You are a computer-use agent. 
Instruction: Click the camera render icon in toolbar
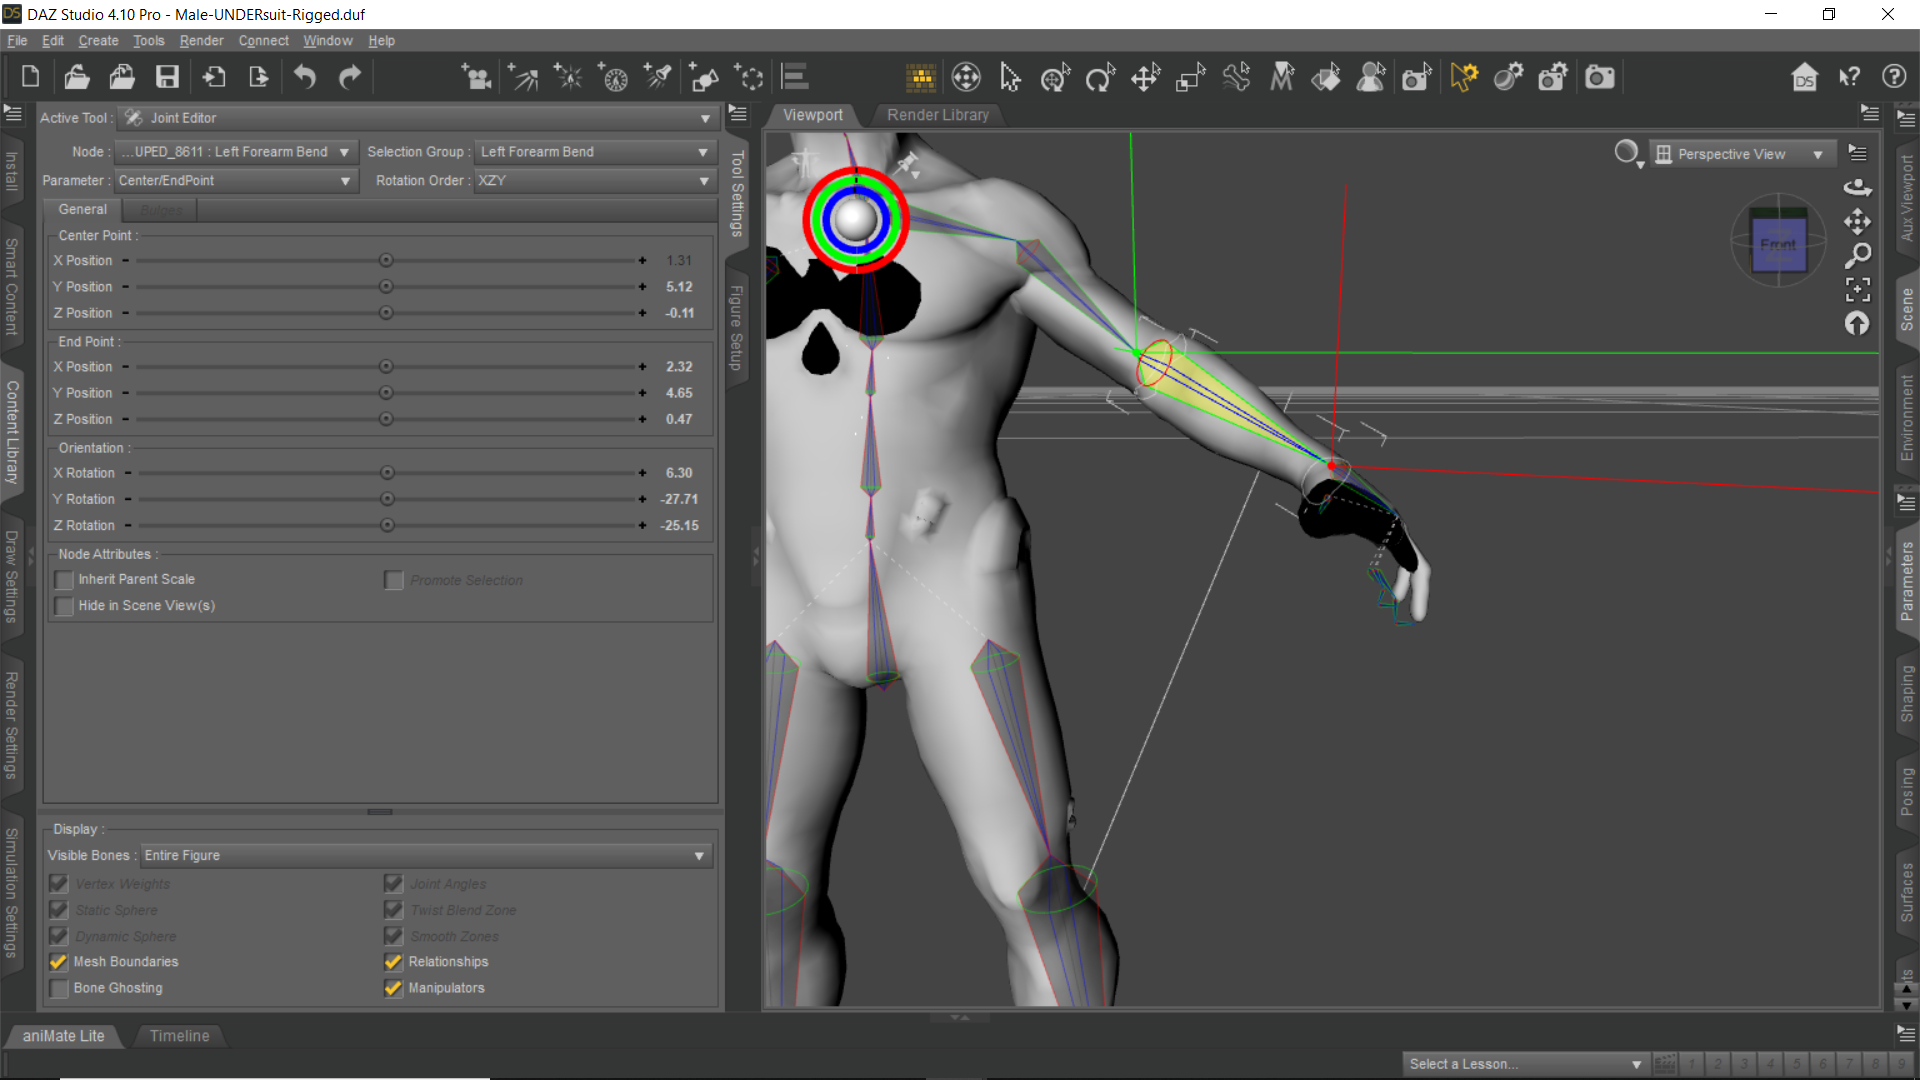coord(1599,77)
